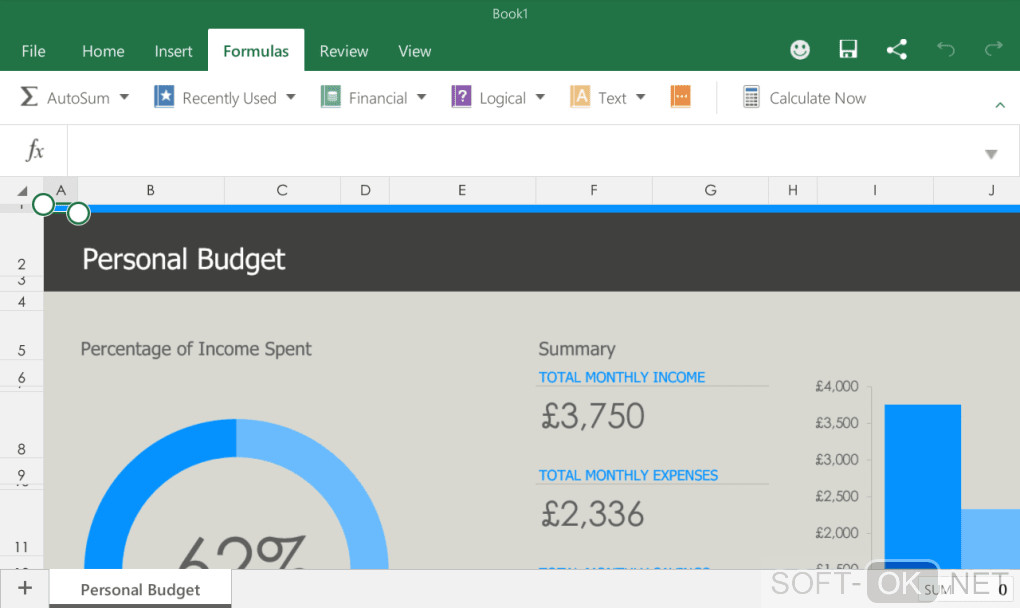
Task: Select row 8 header
Action: (21, 425)
